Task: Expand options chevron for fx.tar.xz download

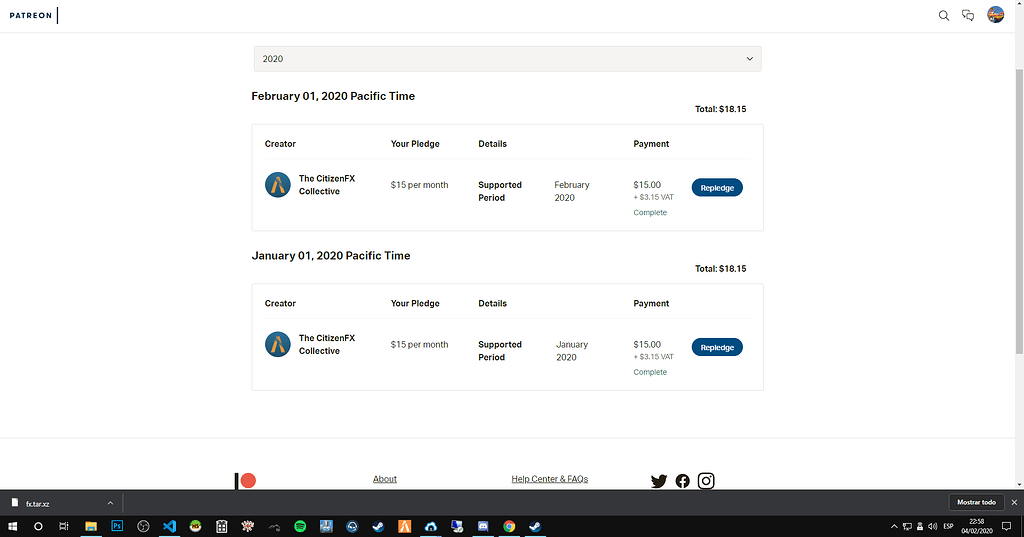Action: (110, 503)
